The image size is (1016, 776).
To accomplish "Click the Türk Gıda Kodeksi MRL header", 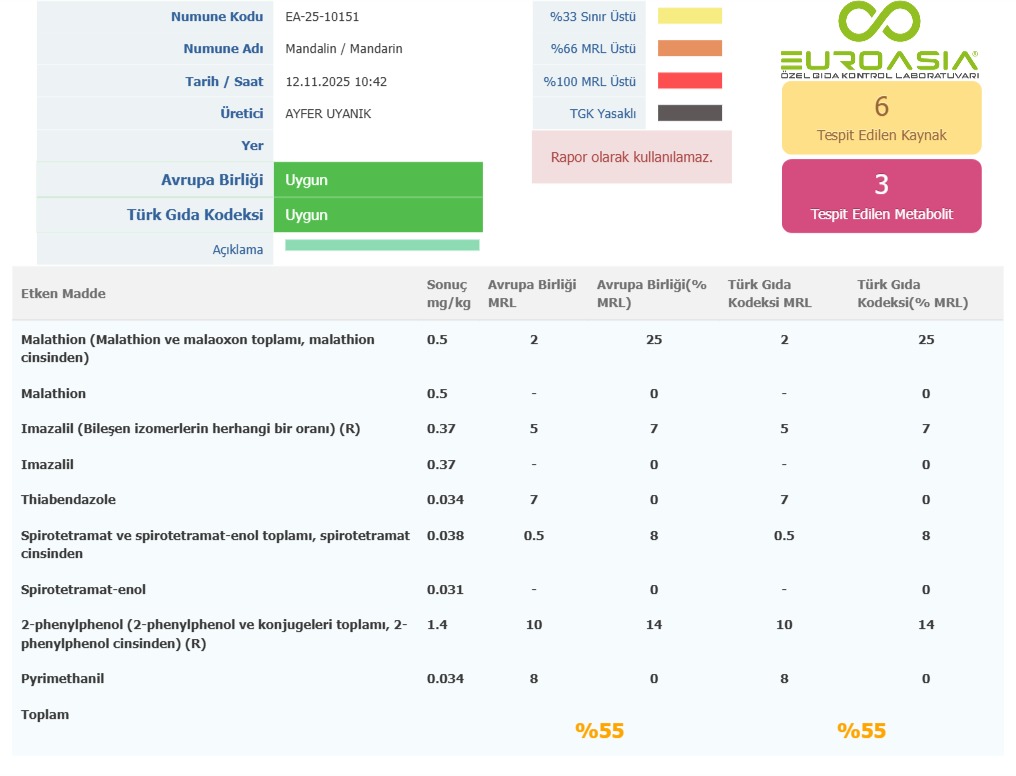I will click(x=769, y=294).
